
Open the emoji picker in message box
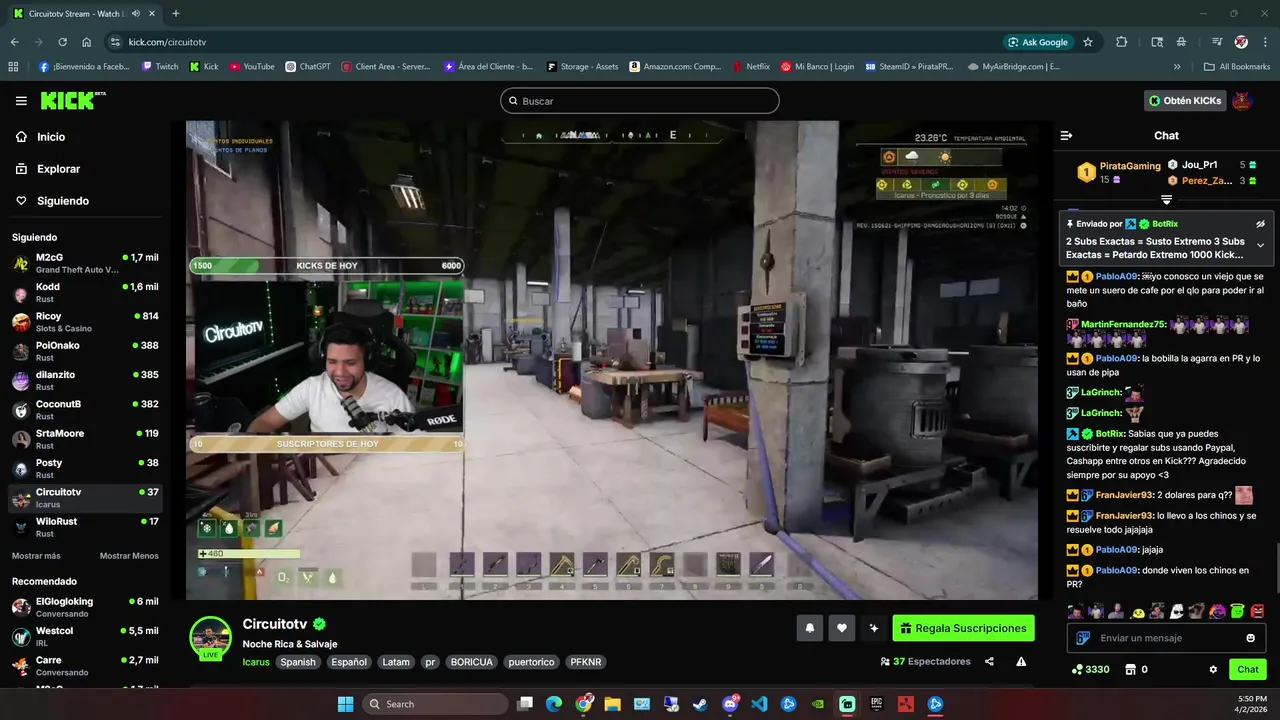coord(1250,638)
